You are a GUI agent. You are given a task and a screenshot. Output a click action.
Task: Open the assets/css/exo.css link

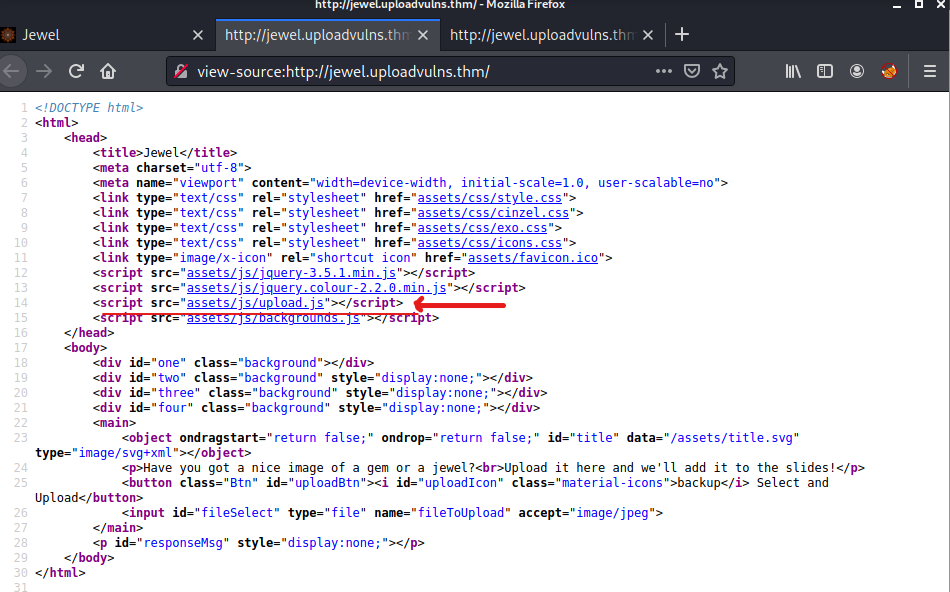482,228
